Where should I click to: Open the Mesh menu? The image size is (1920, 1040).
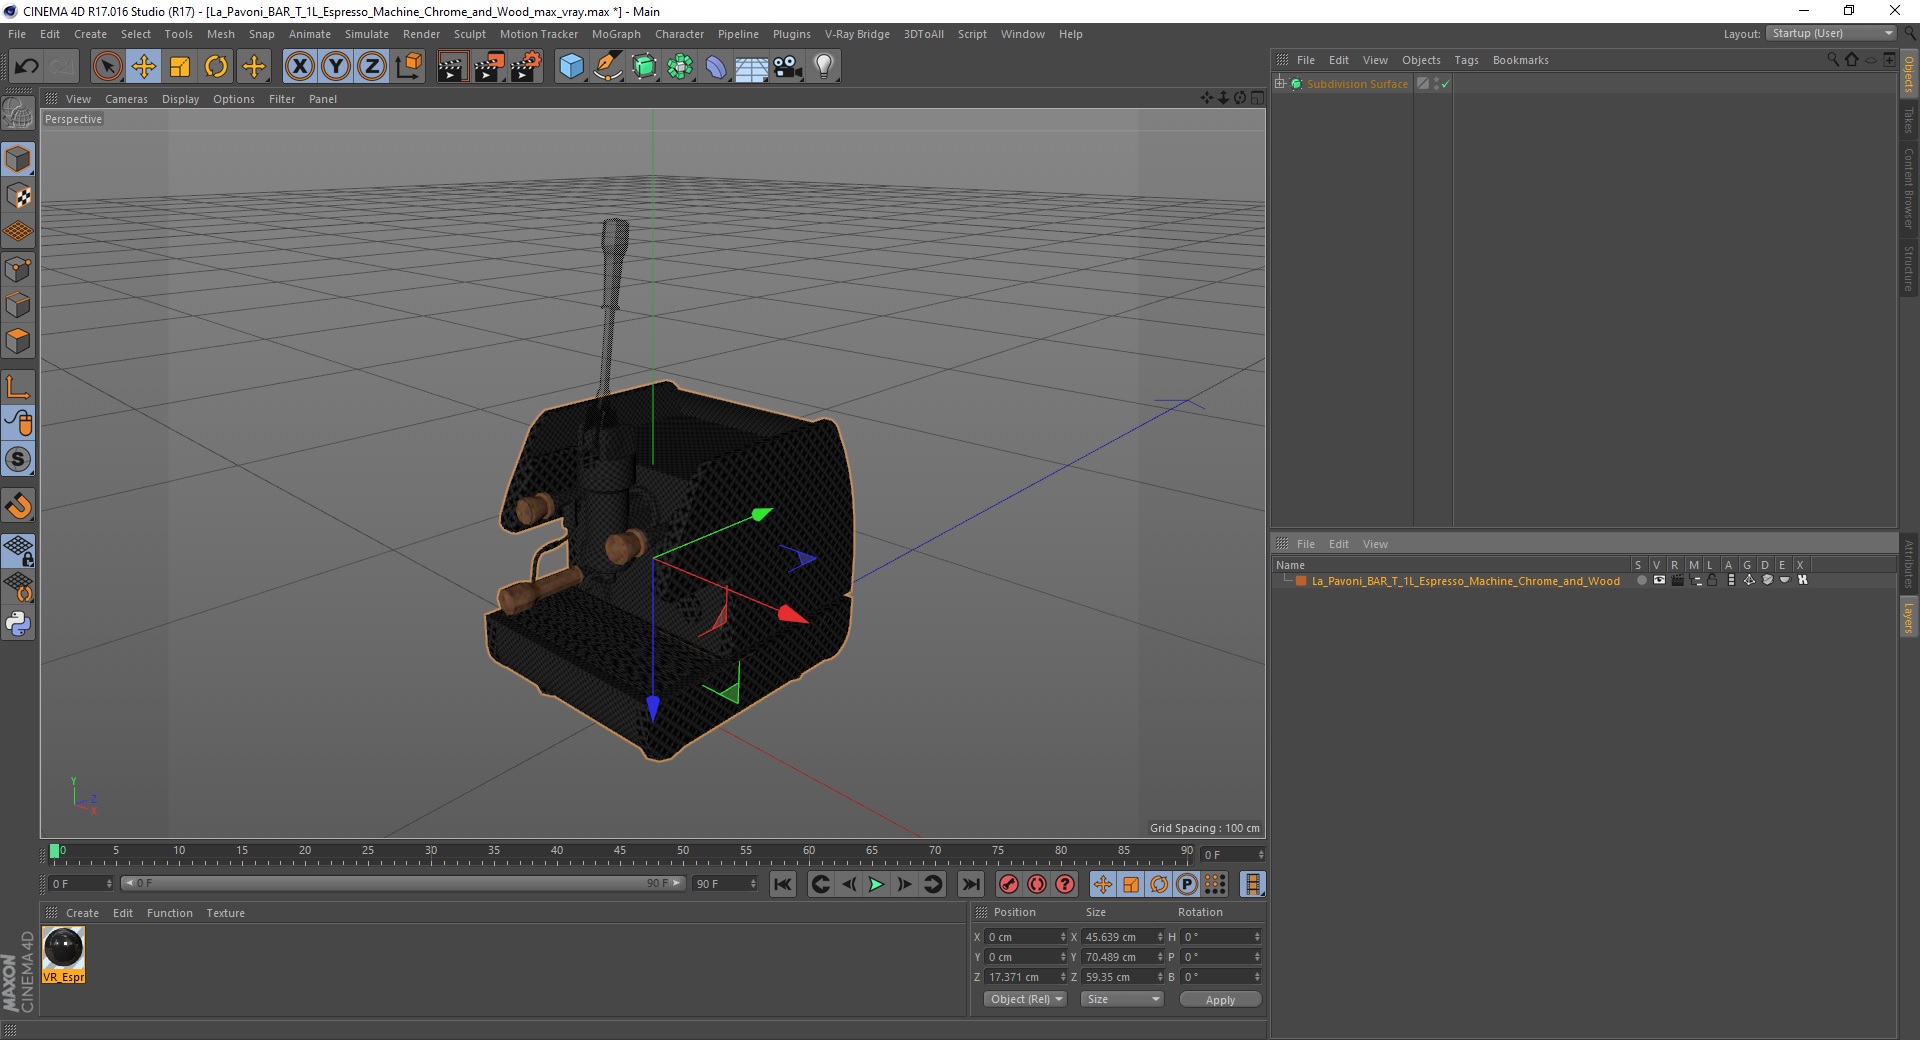220,34
